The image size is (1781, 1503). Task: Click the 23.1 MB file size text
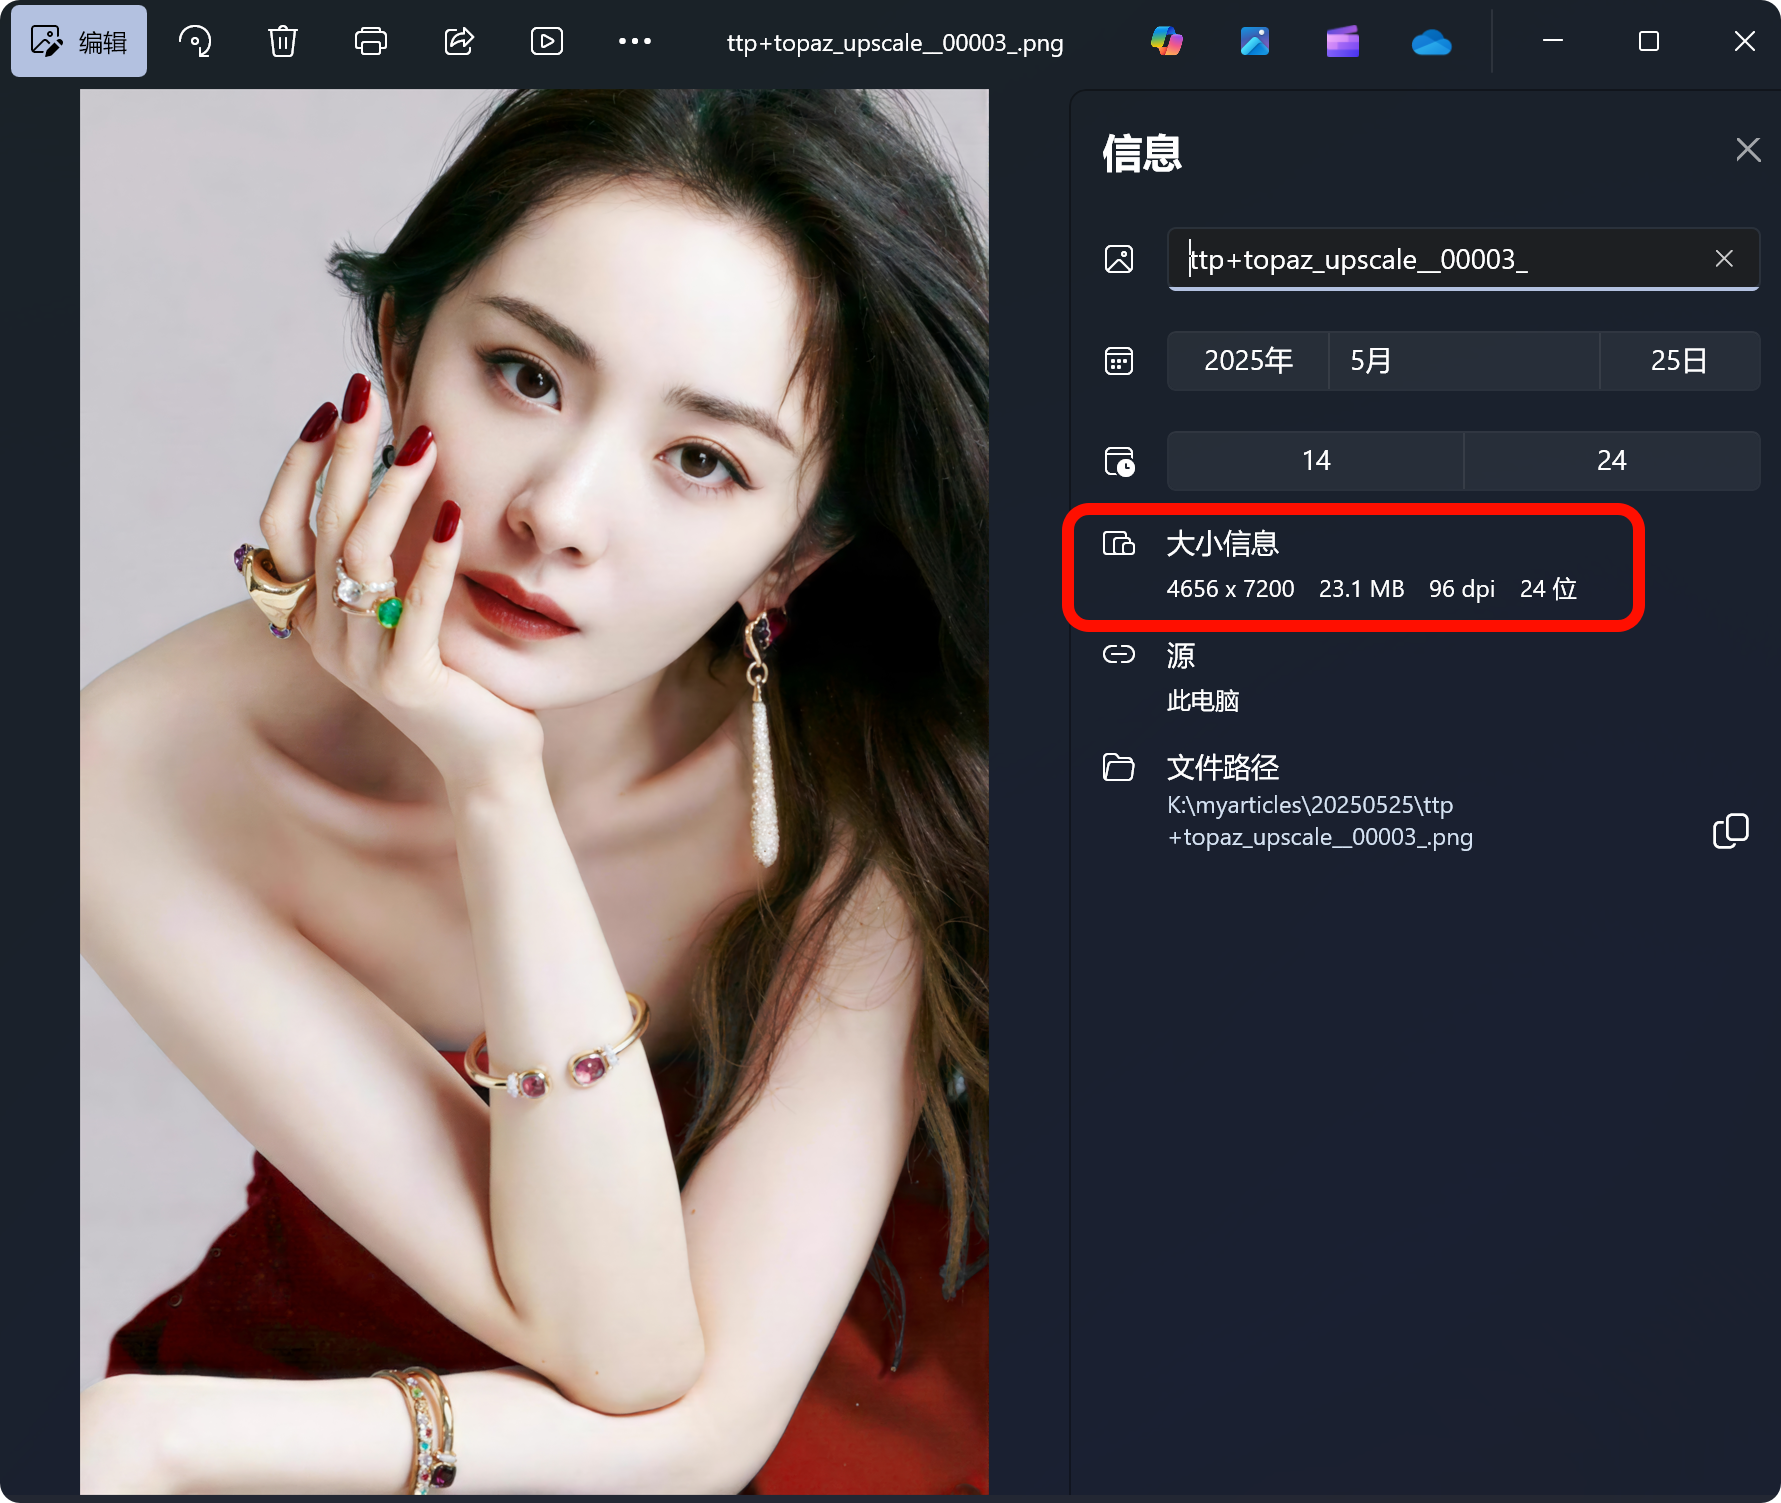coord(1361,589)
